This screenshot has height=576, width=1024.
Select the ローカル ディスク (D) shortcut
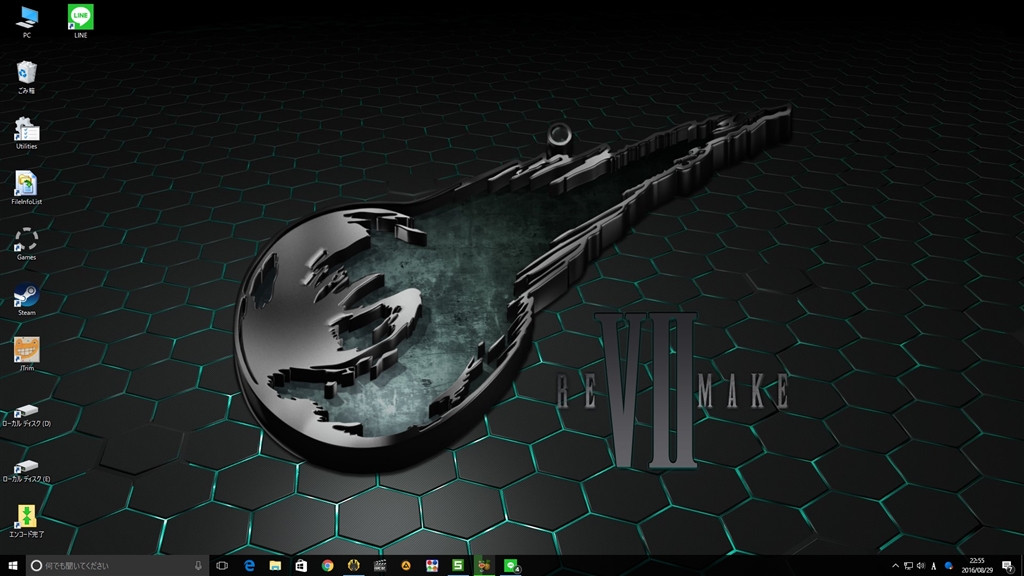(26, 415)
